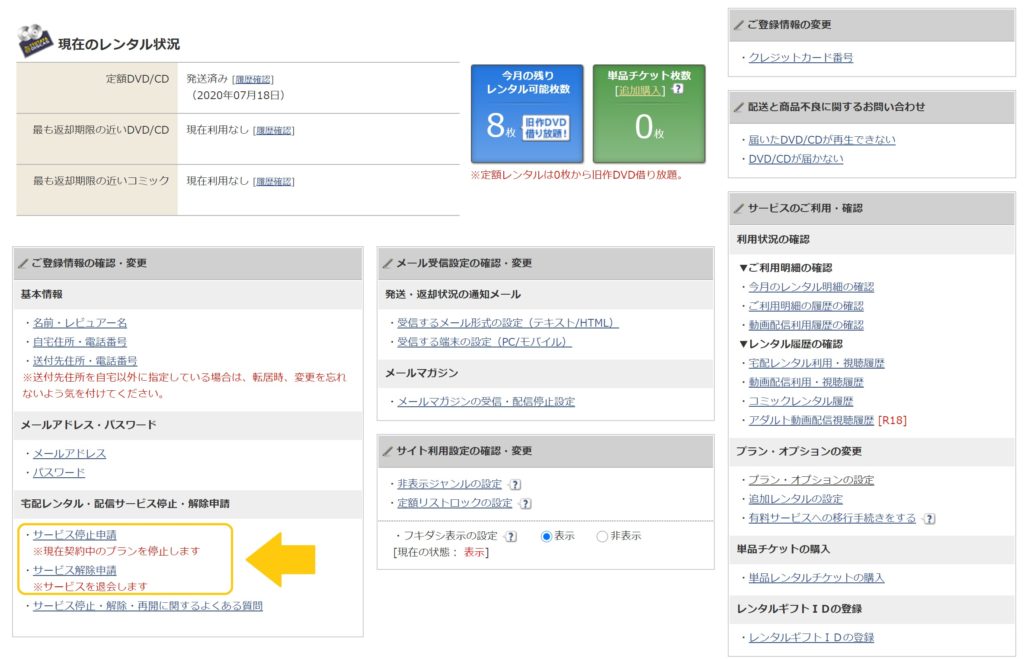1024x659 pixels.
Task: Open コミックレンタル履歴 link
Action: click(801, 401)
